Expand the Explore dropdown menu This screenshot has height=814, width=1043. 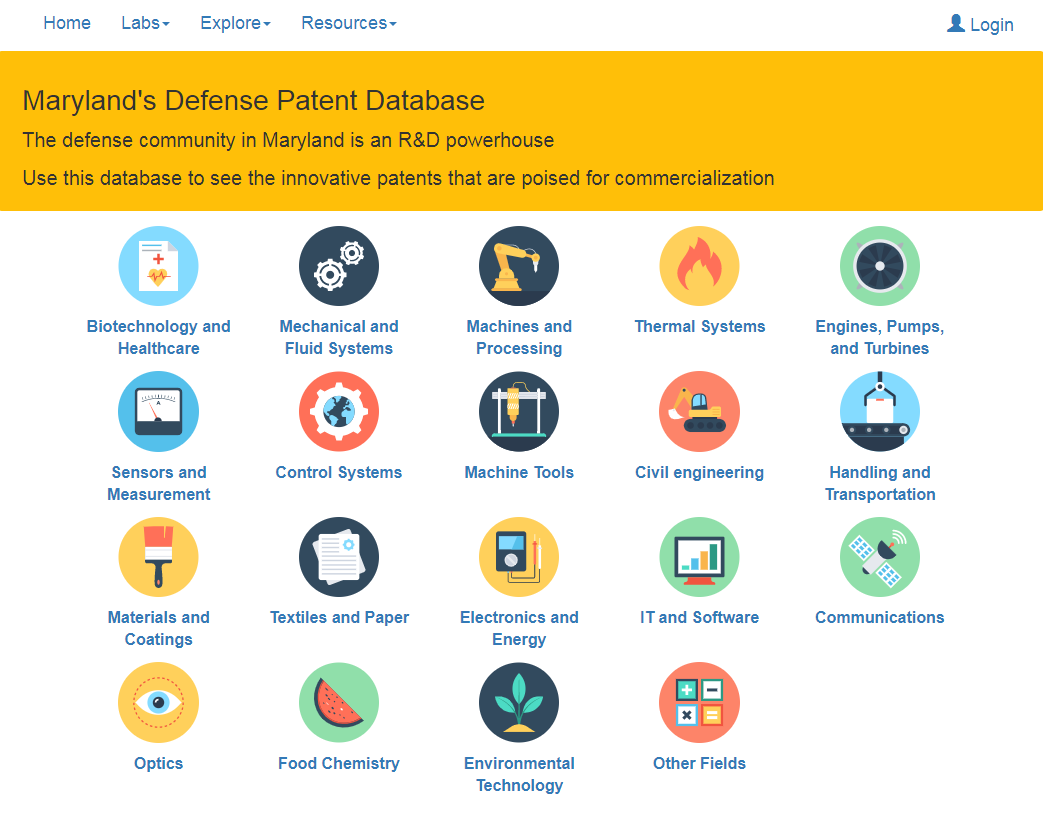[x=235, y=23]
